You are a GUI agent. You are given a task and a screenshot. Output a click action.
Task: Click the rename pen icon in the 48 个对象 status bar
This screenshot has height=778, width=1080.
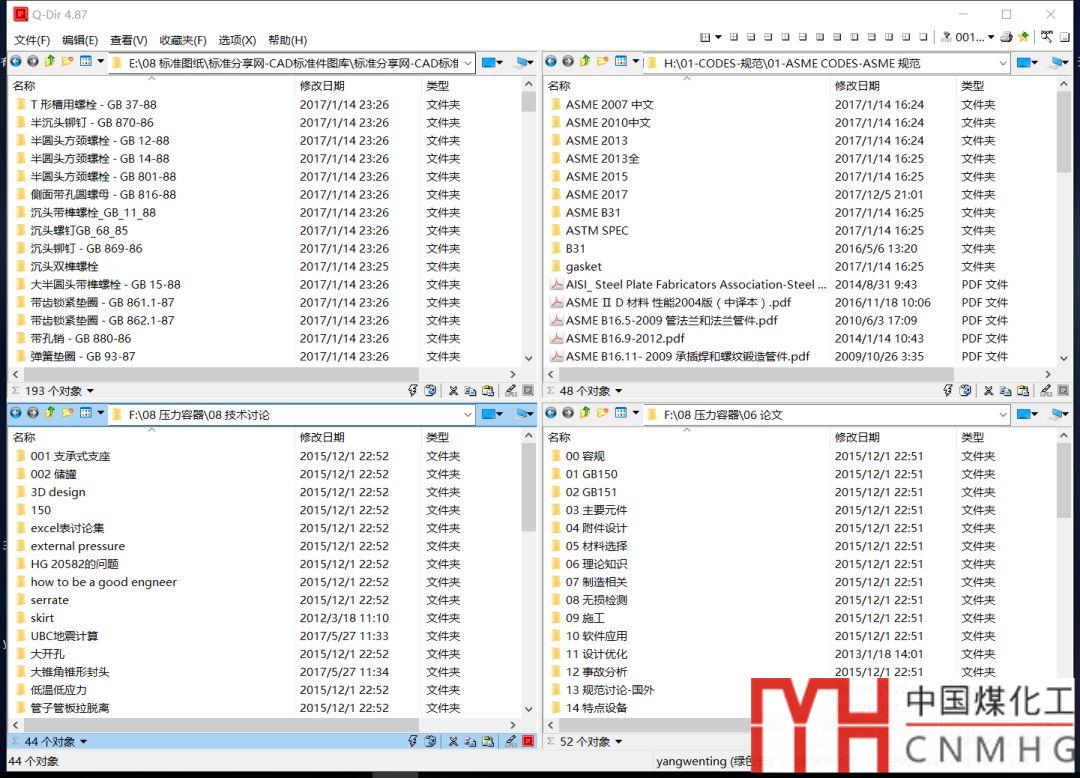pyautogui.click(x=1046, y=390)
